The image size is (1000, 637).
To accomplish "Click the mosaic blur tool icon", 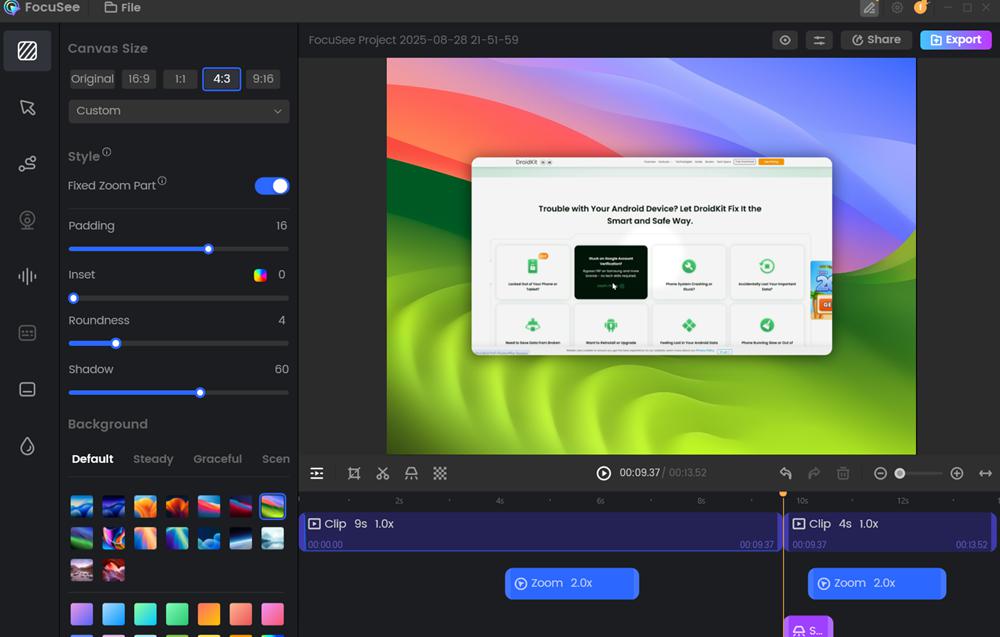I will point(440,473).
